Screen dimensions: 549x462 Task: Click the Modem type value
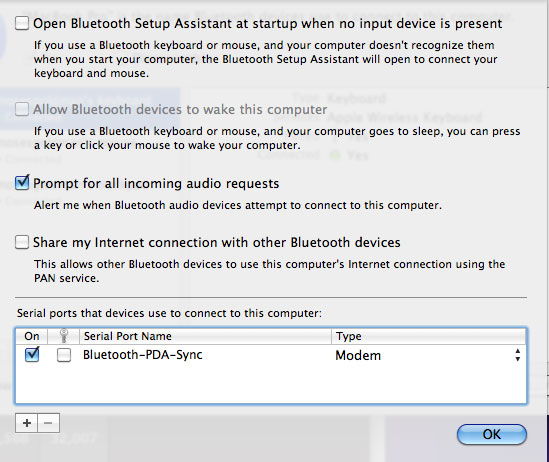tap(358, 356)
